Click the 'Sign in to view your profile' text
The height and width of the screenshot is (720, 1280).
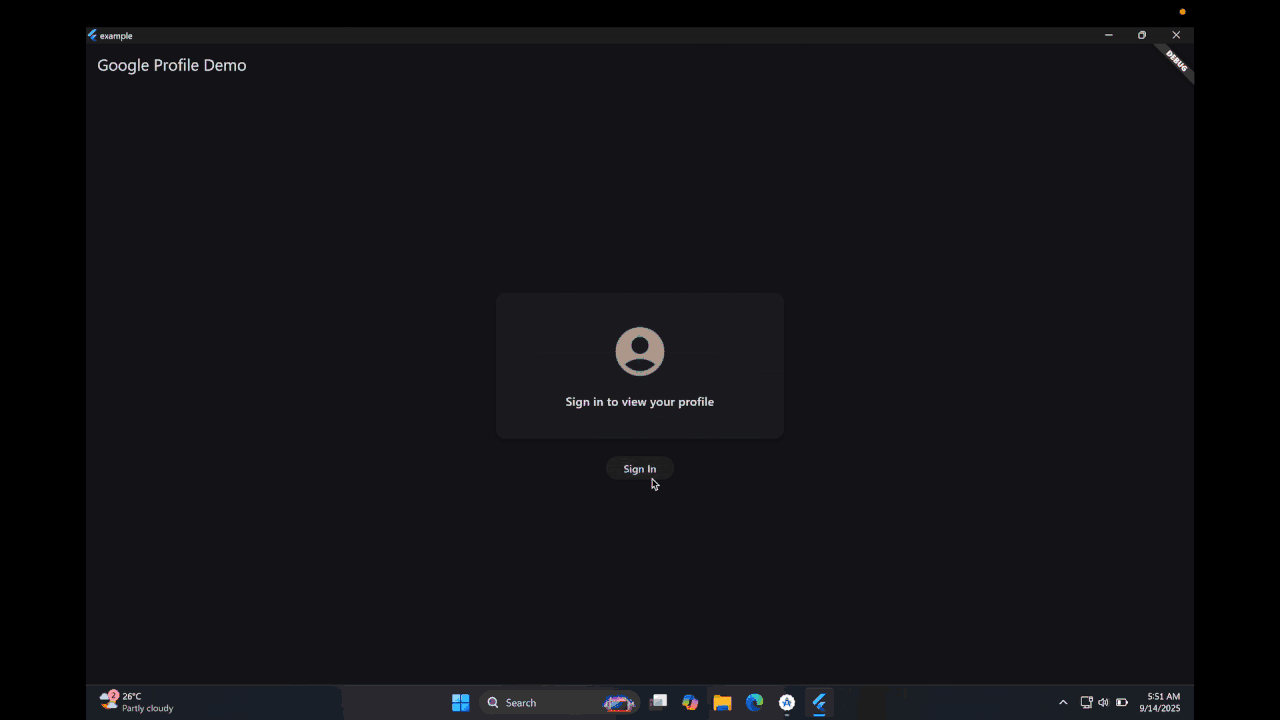click(640, 402)
